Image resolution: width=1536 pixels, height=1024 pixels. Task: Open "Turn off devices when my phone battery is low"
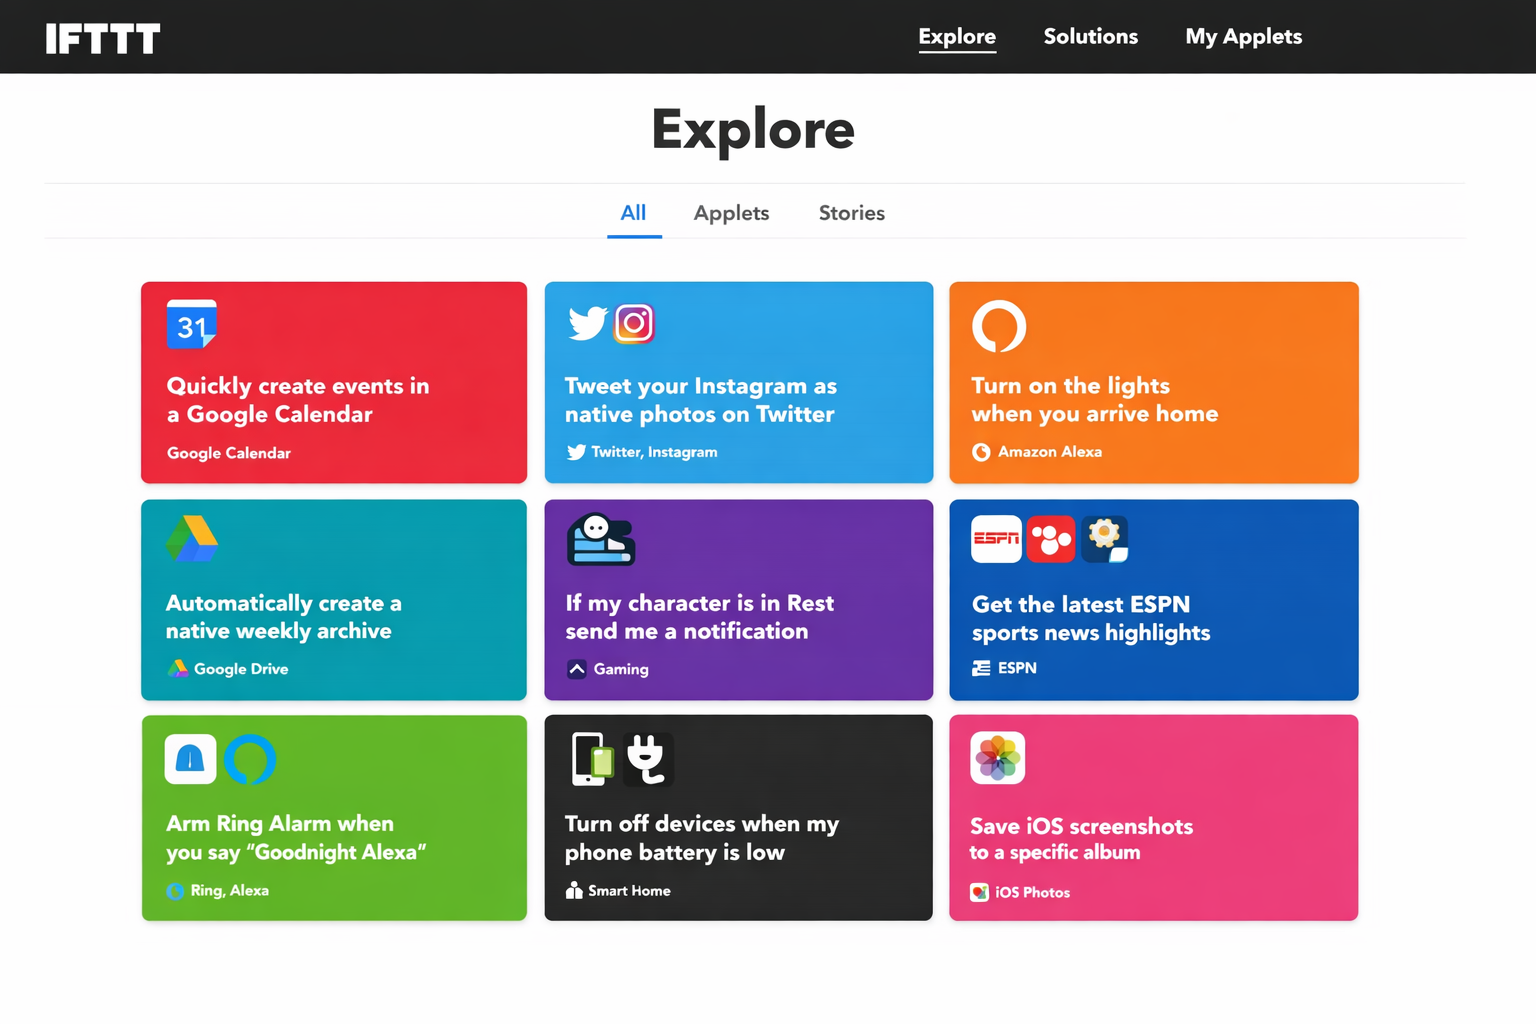[739, 818]
